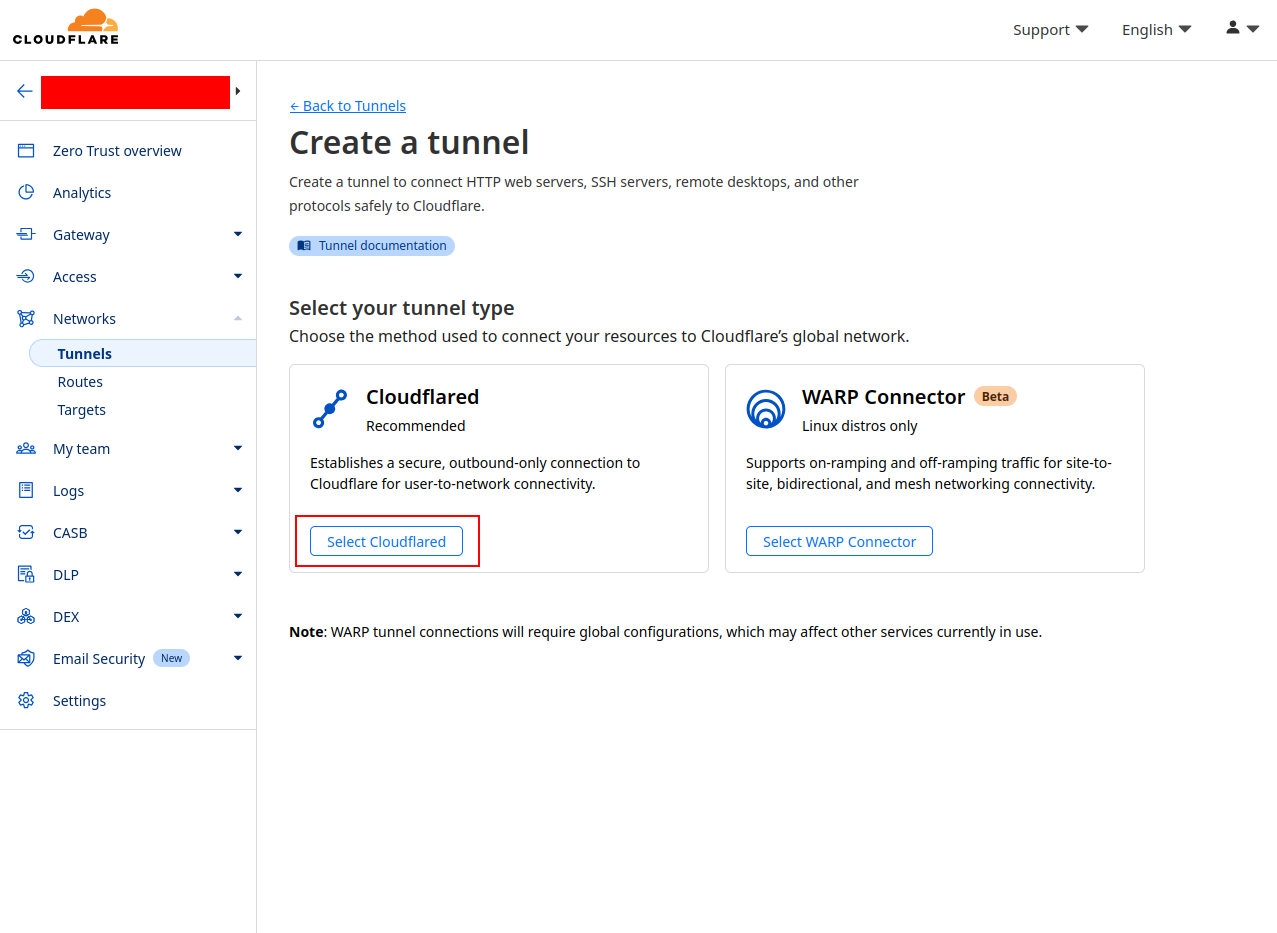1277x933 pixels.
Task: Open the Support dropdown menu
Action: click(x=1051, y=30)
